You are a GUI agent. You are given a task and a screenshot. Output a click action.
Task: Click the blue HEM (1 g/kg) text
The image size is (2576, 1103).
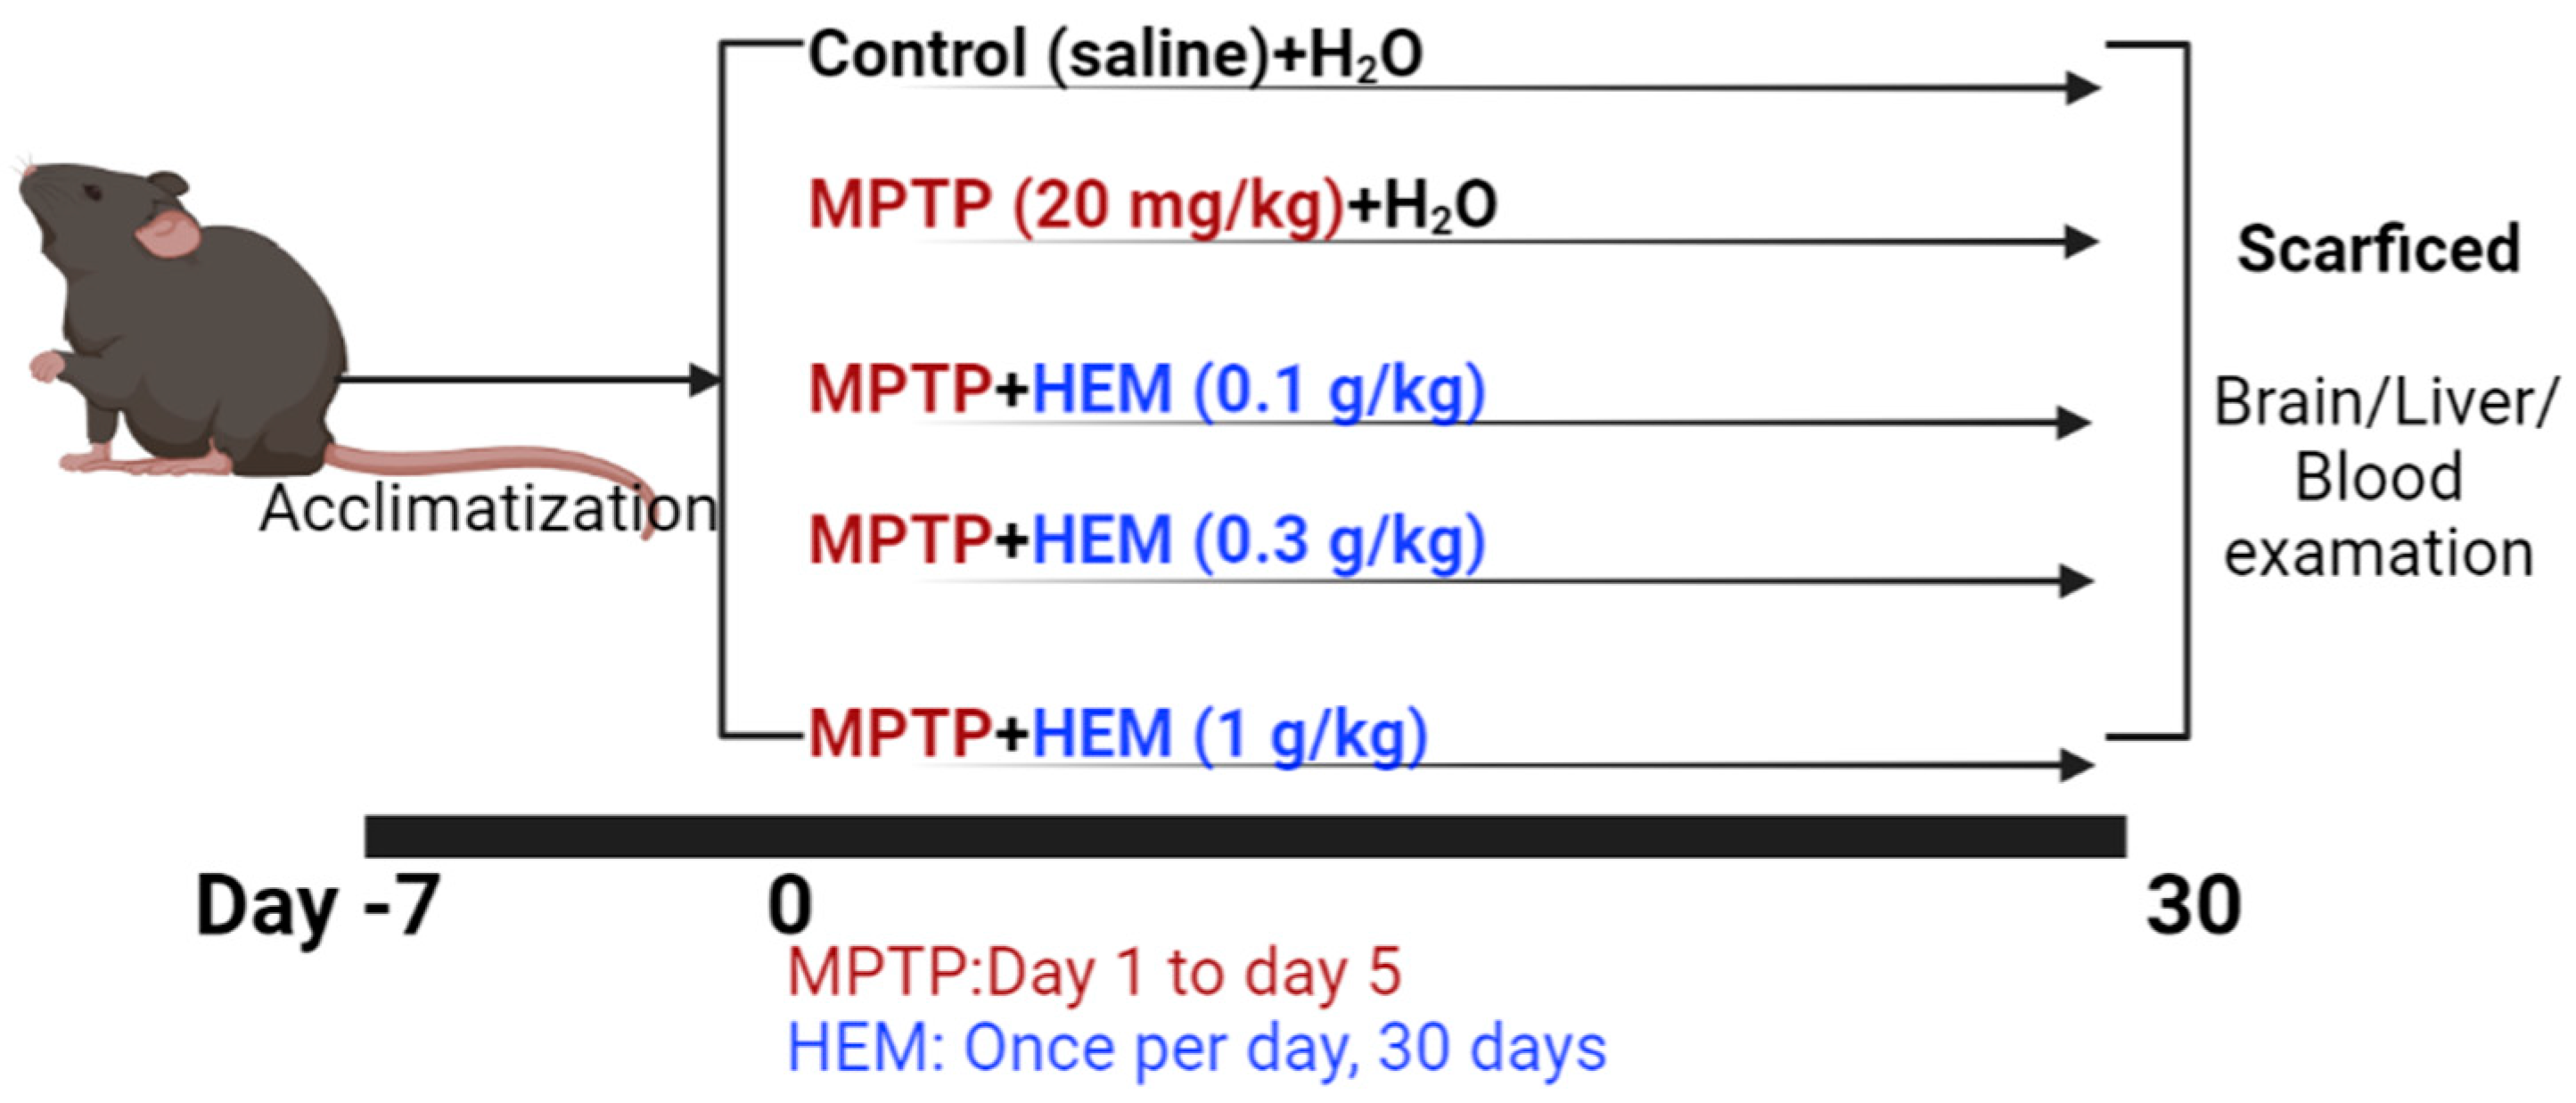[1230, 733]
